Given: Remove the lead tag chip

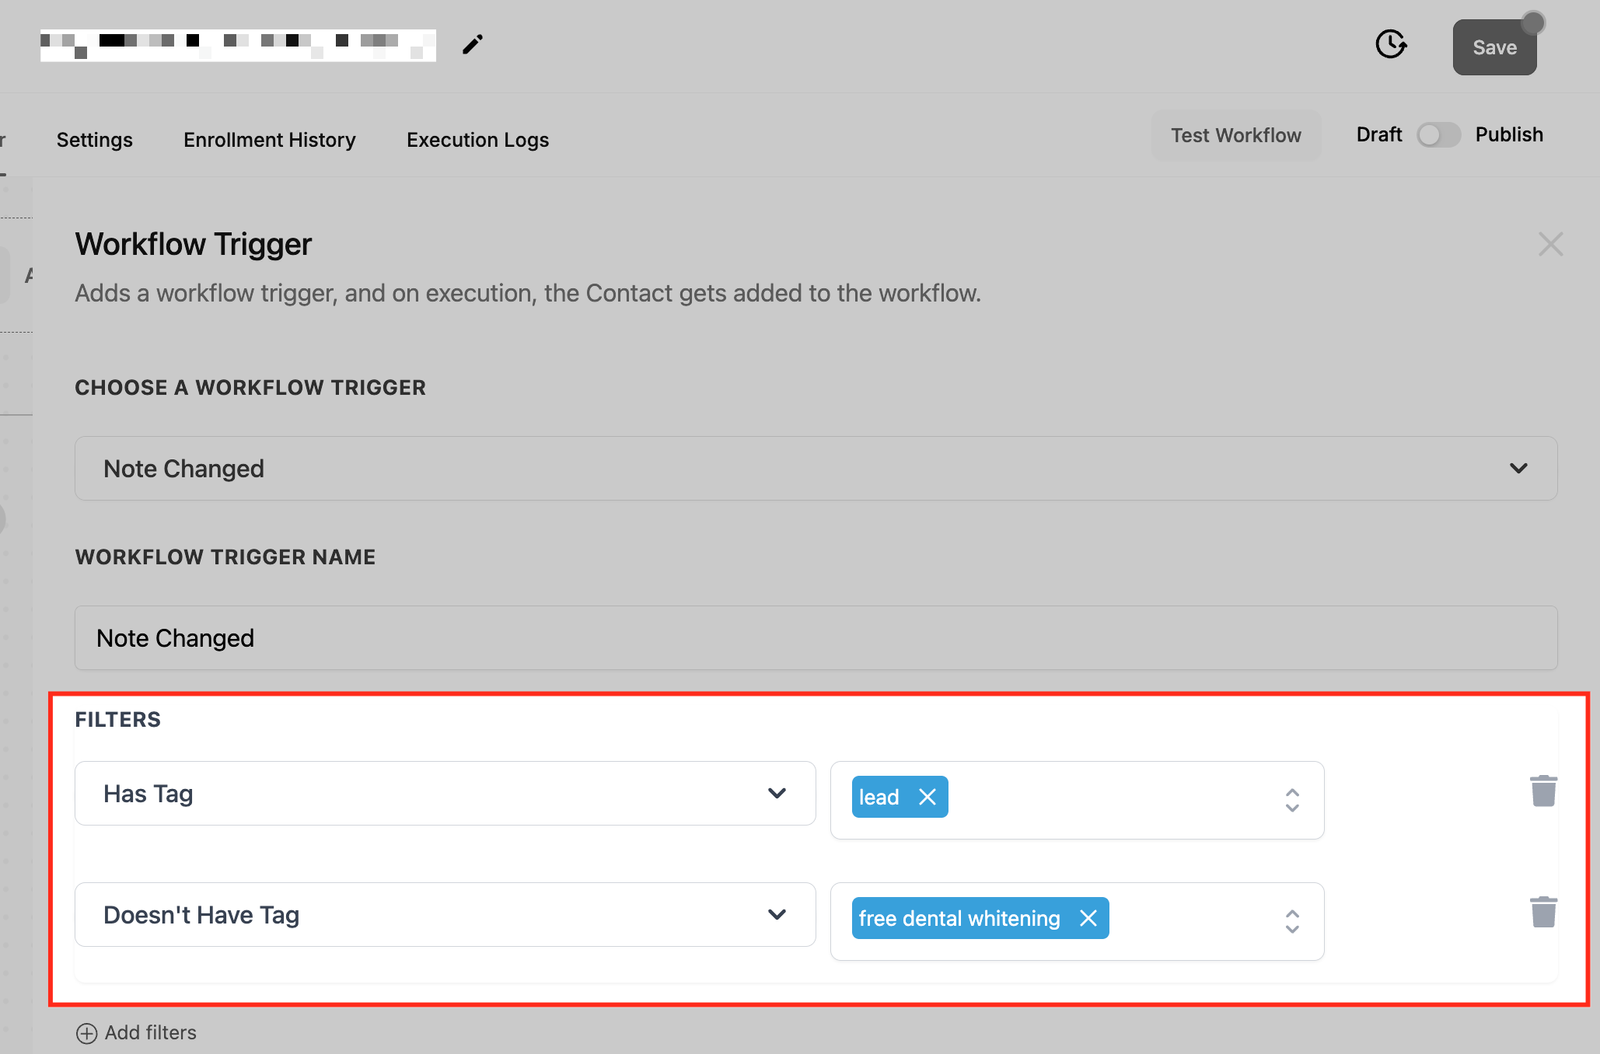Looking at the screenshot, I should (927, 797).
